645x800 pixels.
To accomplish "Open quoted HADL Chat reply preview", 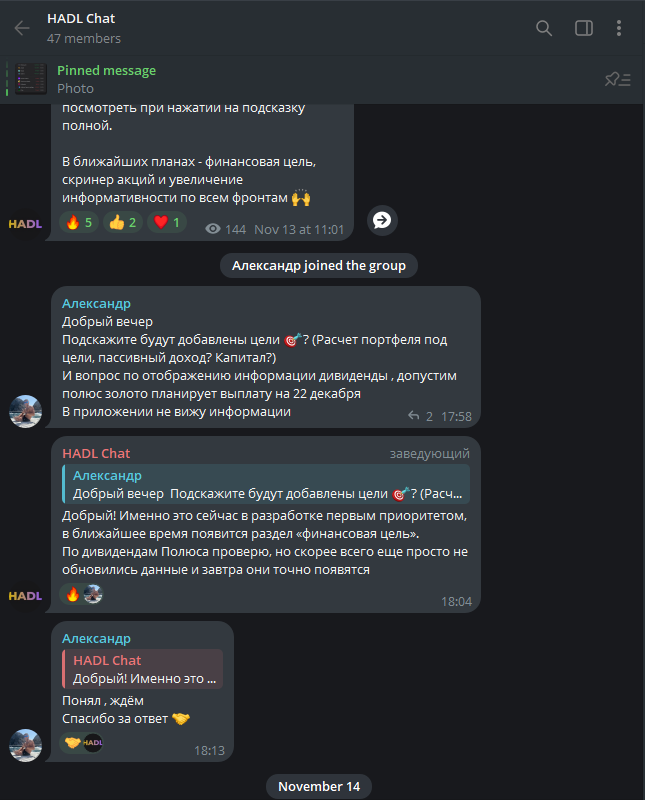I will pyautogui.click(x=142, y=669).
